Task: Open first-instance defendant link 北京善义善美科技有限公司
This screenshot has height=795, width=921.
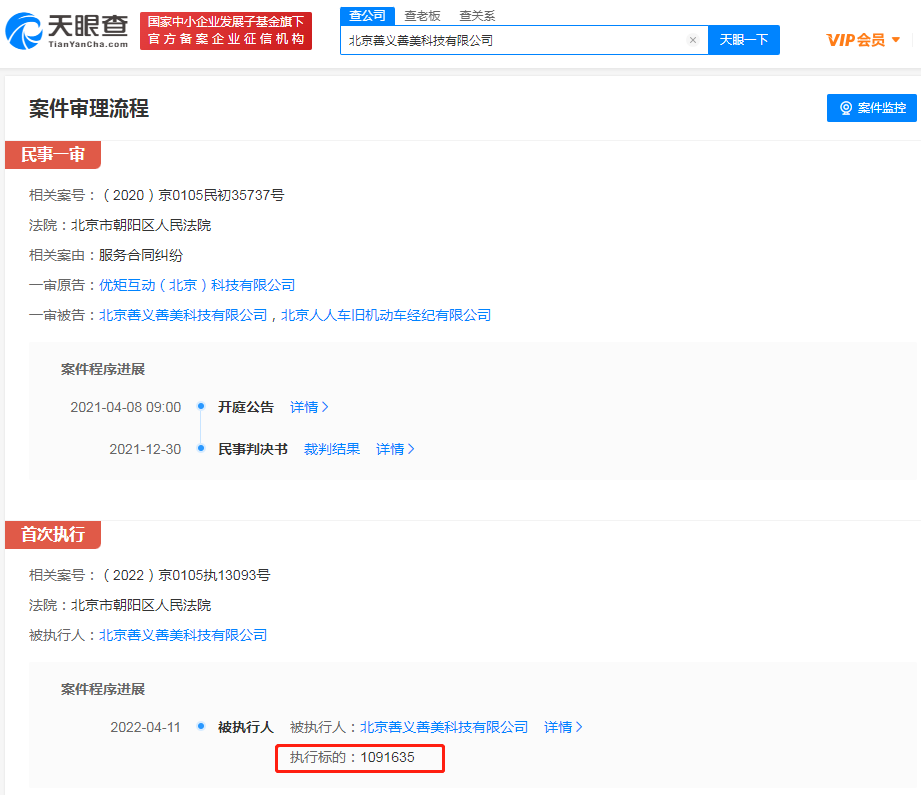Action: 182,315
